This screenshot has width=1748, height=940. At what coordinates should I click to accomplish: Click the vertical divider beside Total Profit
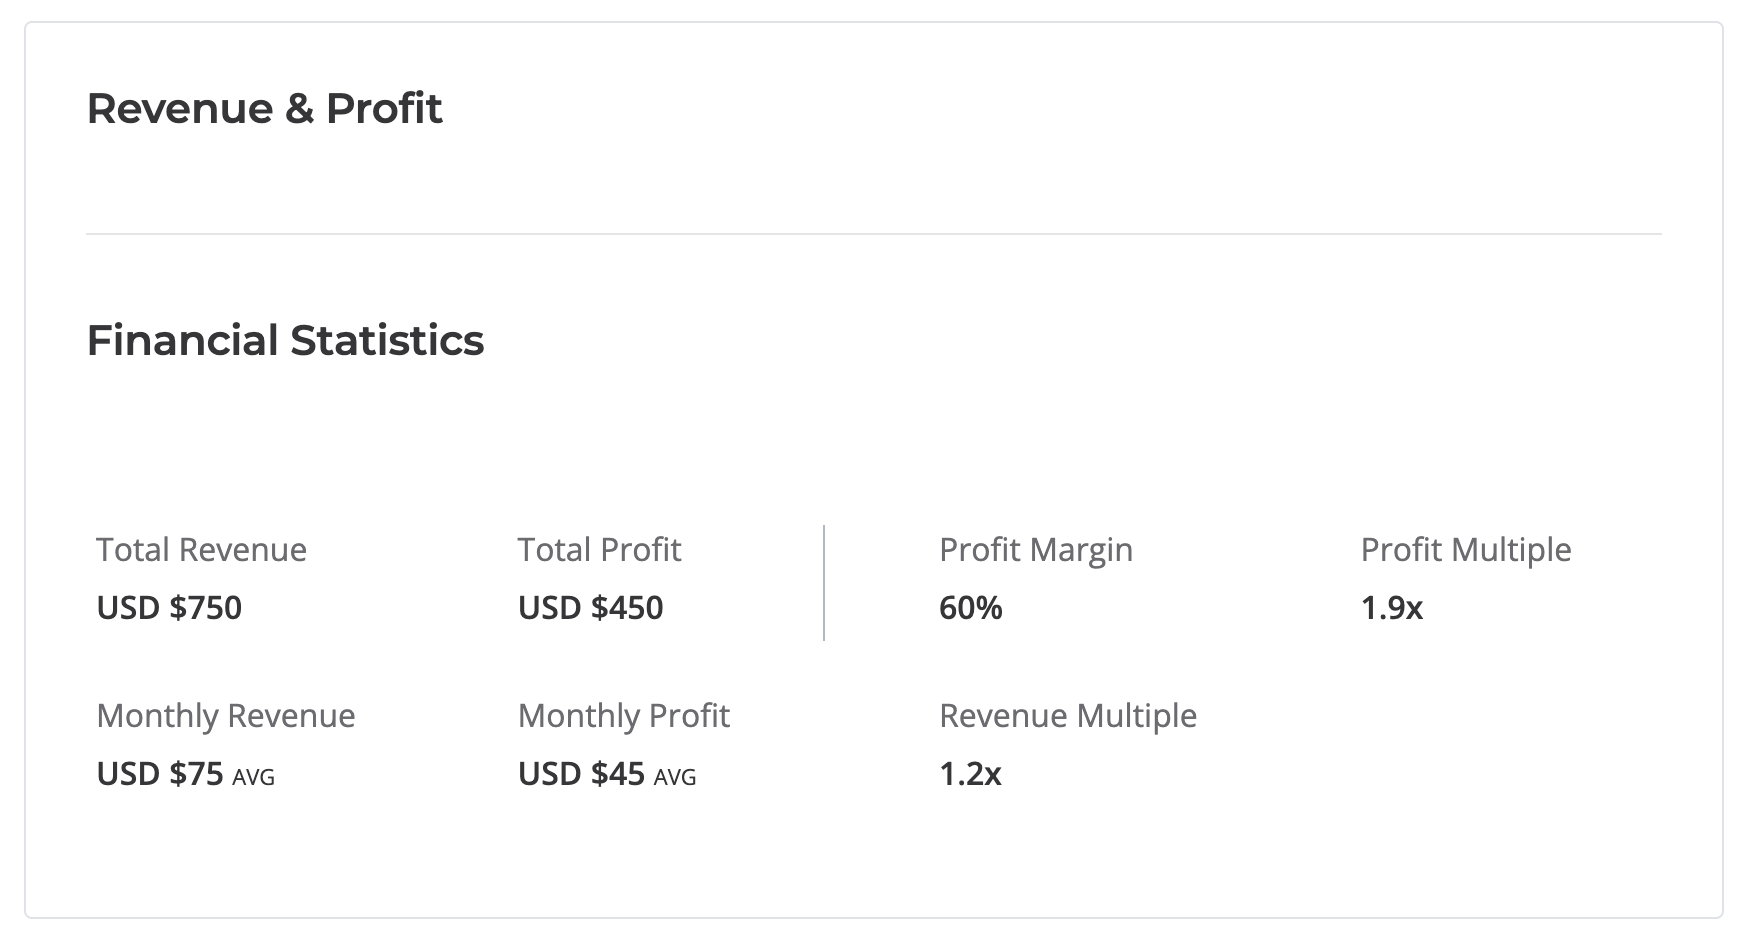[824, 582]
